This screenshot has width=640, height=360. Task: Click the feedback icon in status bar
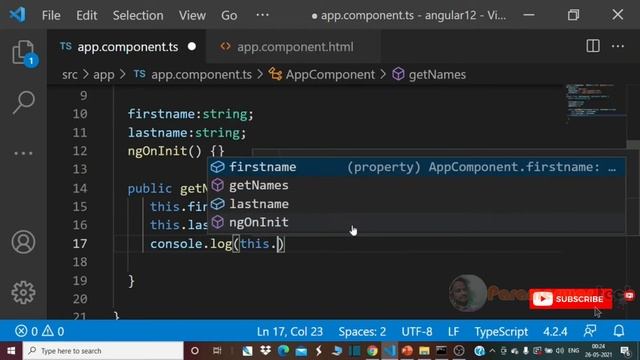[x=590, y=331]
